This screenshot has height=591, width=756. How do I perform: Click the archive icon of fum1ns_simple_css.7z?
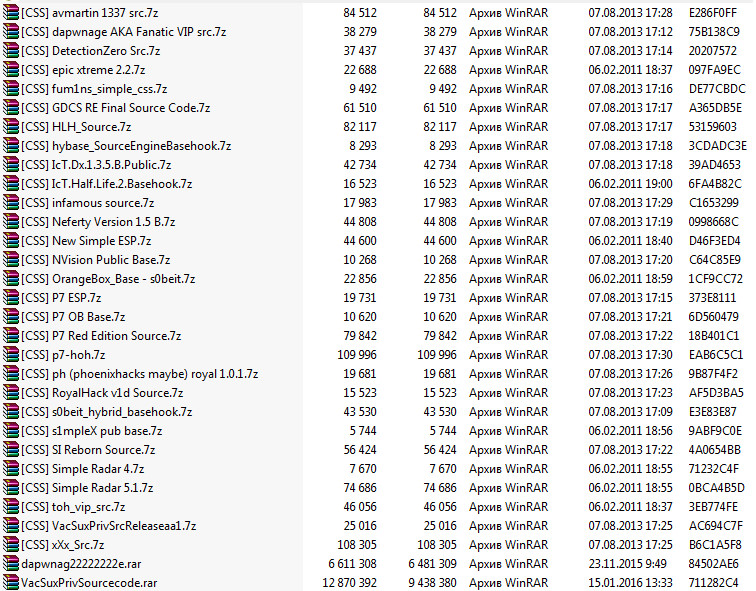tap(11, 89)
